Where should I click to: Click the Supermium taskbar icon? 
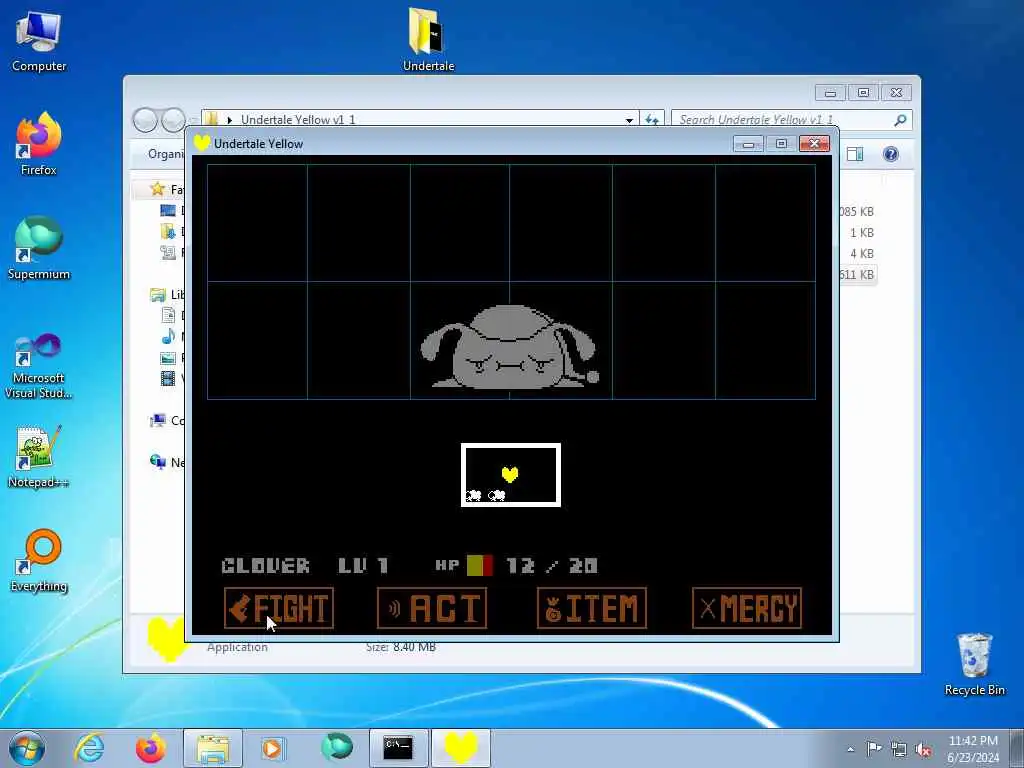point(337,748)
